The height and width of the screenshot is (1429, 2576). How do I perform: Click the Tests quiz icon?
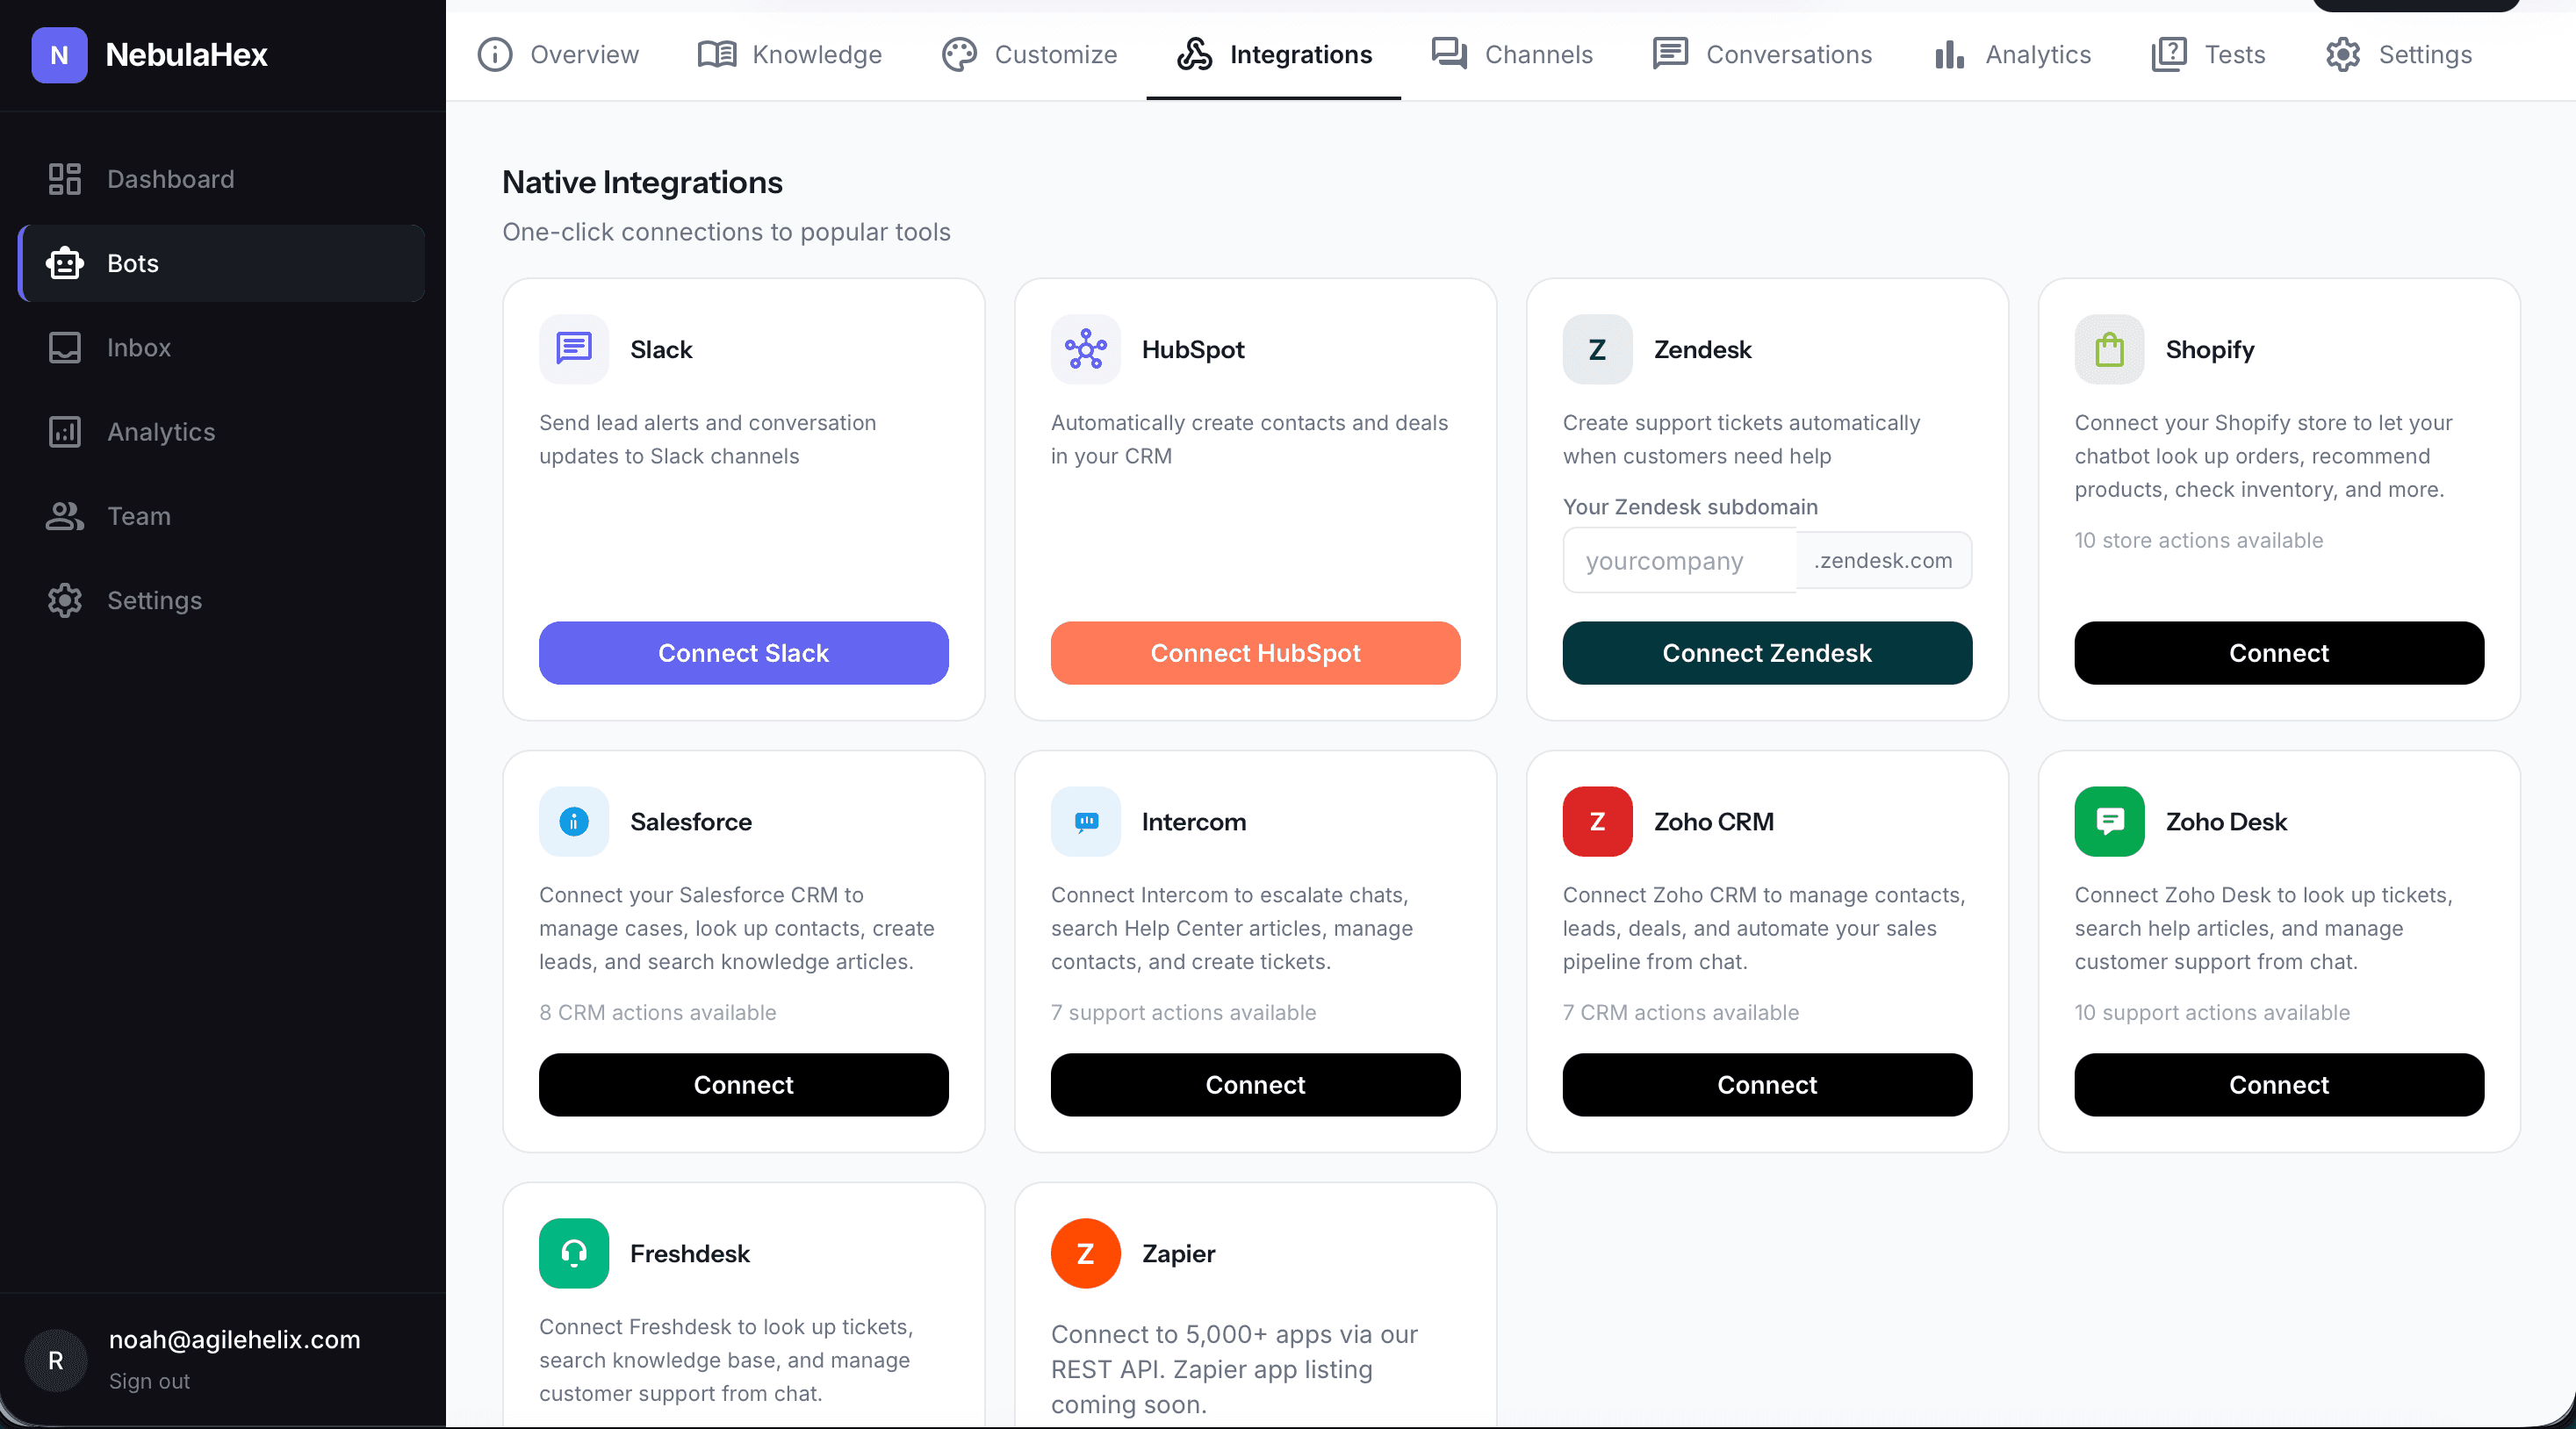coord(2169,54)
